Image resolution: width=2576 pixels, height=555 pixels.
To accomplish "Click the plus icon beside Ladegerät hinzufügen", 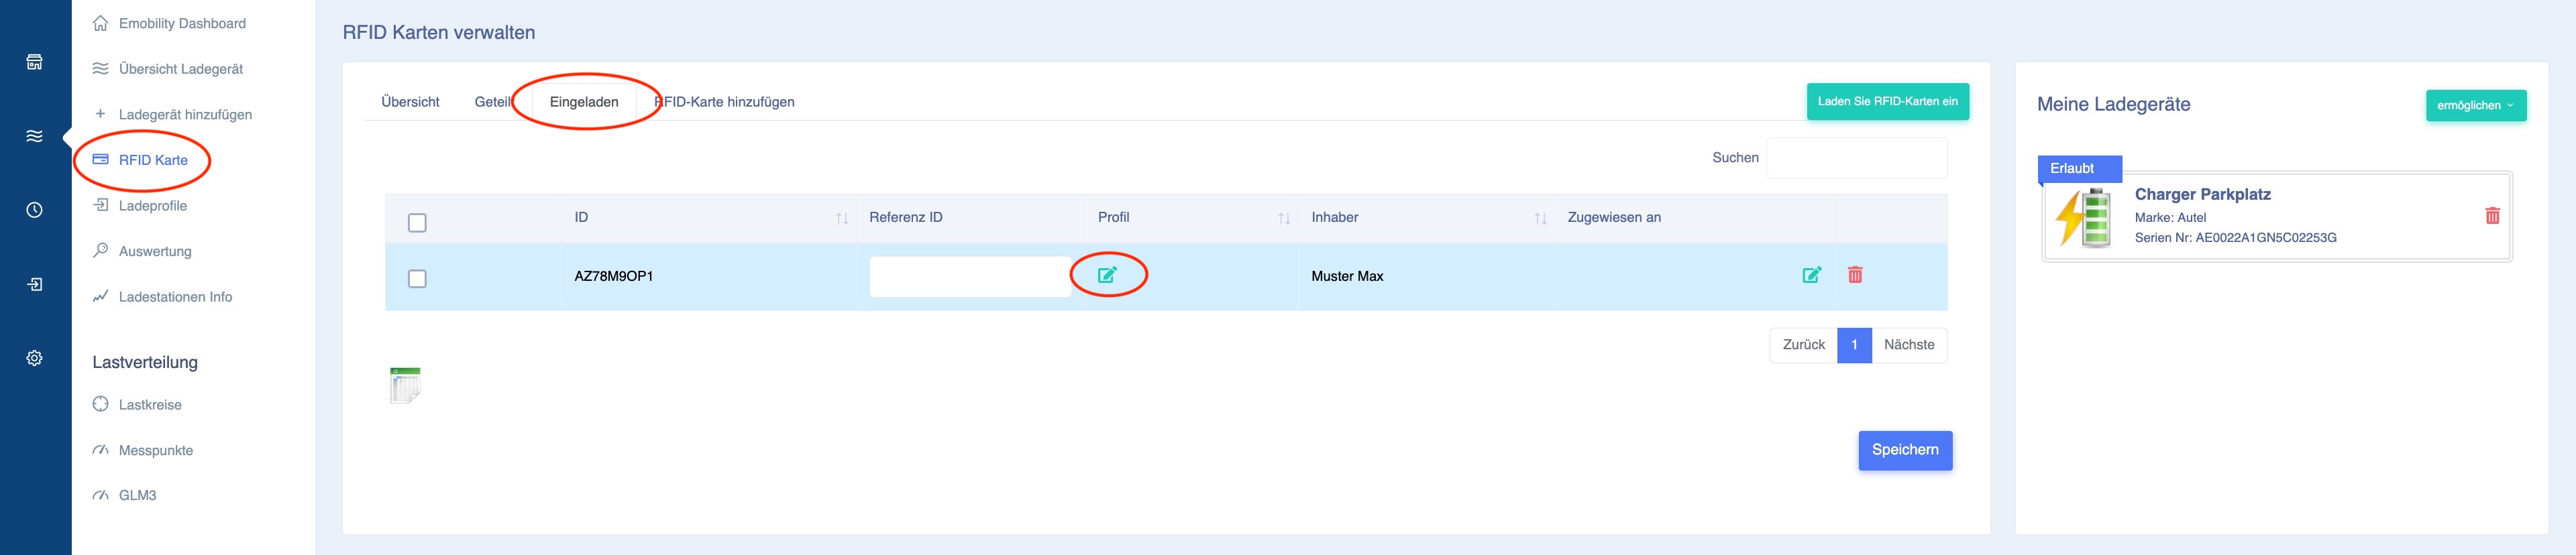I will point(100,113).
